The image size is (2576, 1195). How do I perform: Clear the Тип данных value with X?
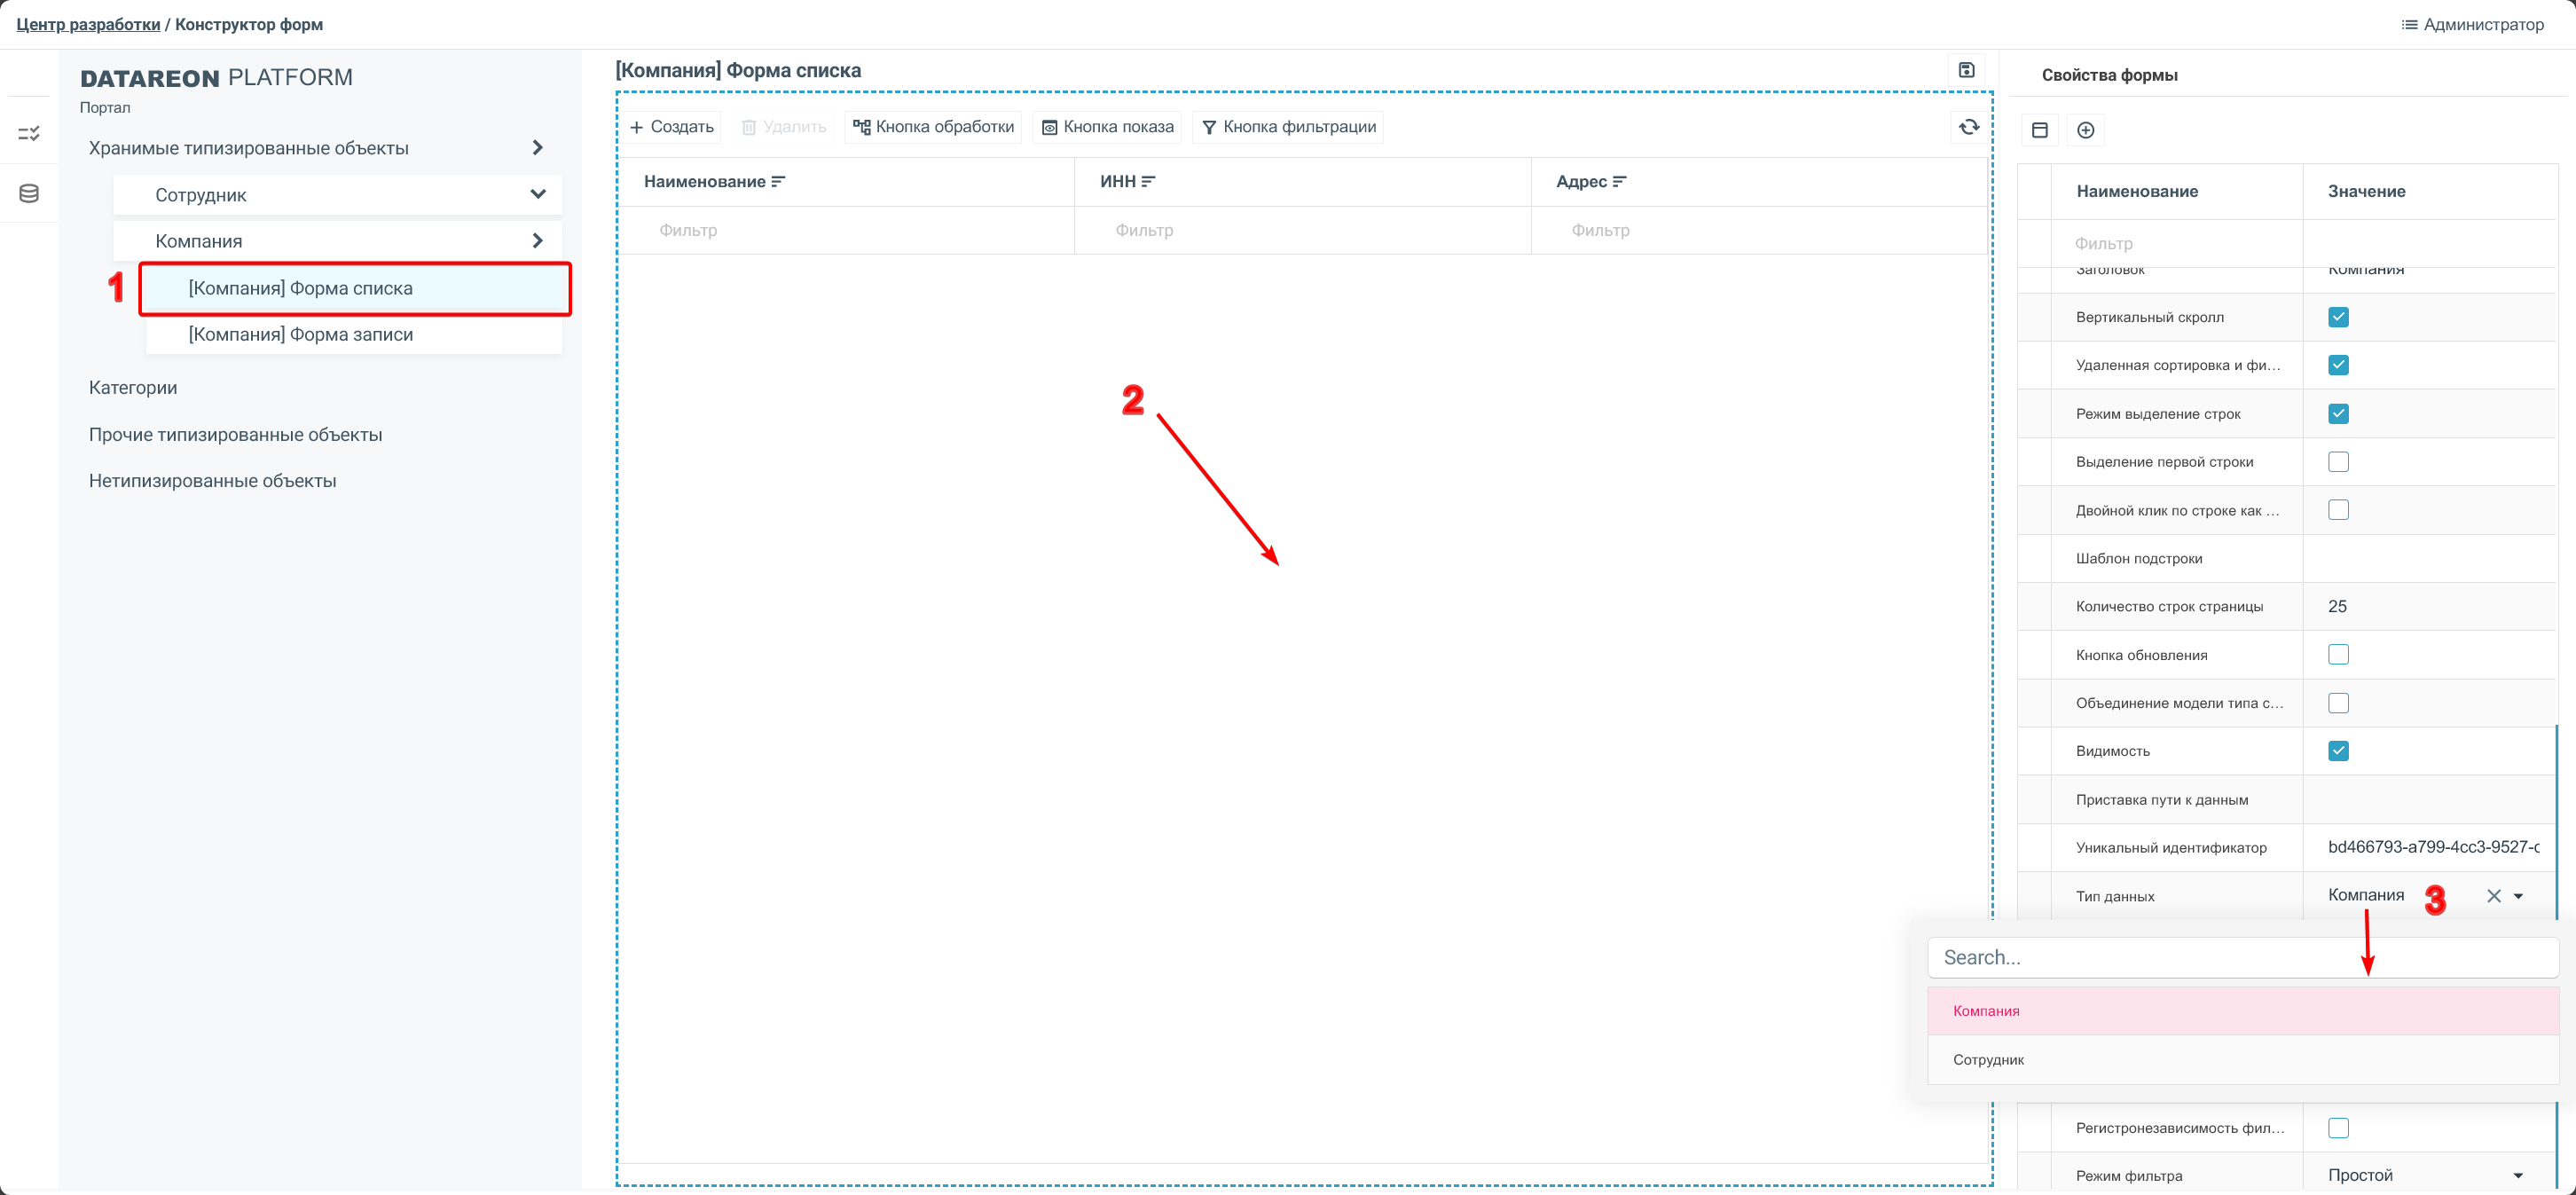click(2493, 896)
